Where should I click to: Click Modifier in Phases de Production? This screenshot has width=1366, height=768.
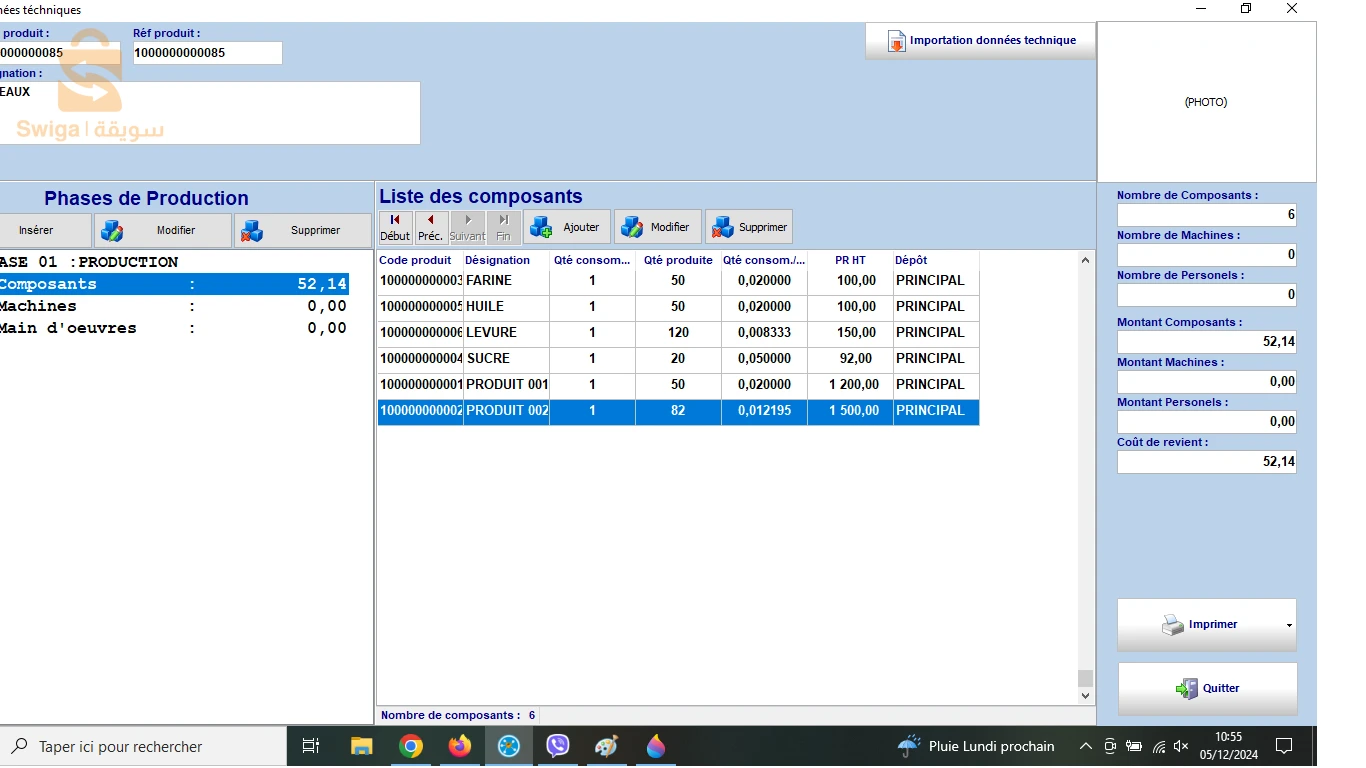coord(163,230)
